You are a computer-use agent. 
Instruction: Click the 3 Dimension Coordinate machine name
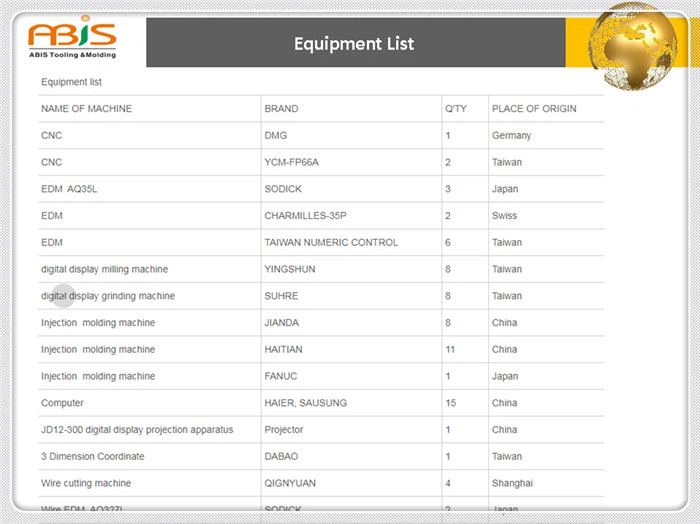(x=92, y=456)
